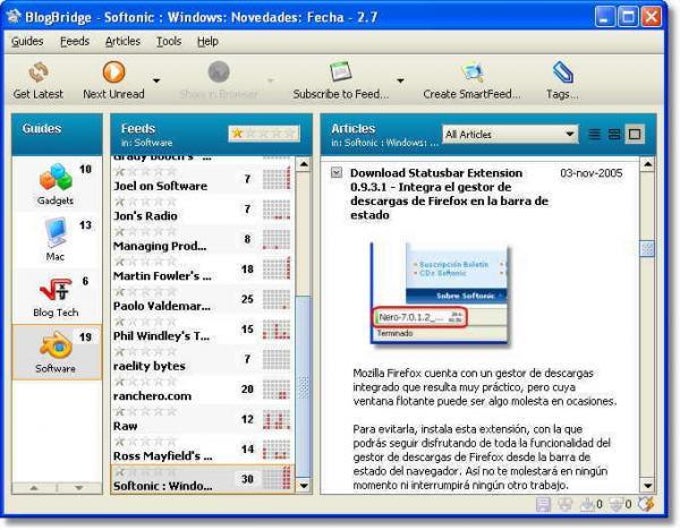Open the Feeds menu

(75, 41)
